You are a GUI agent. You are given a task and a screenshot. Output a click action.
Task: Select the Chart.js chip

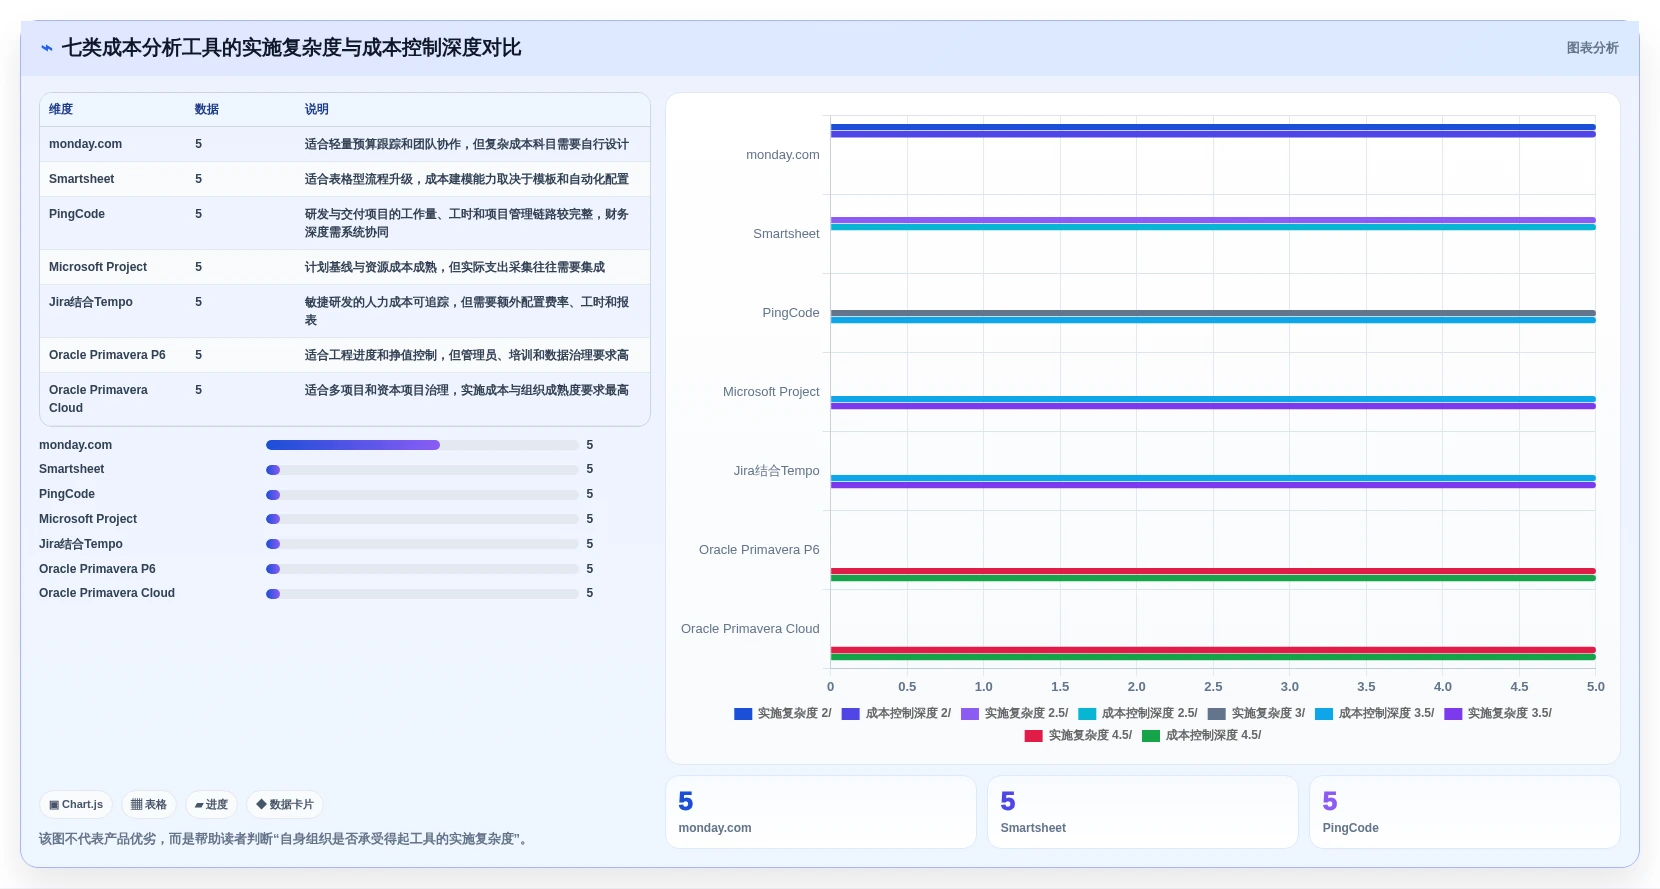click(x=76, y=804)
